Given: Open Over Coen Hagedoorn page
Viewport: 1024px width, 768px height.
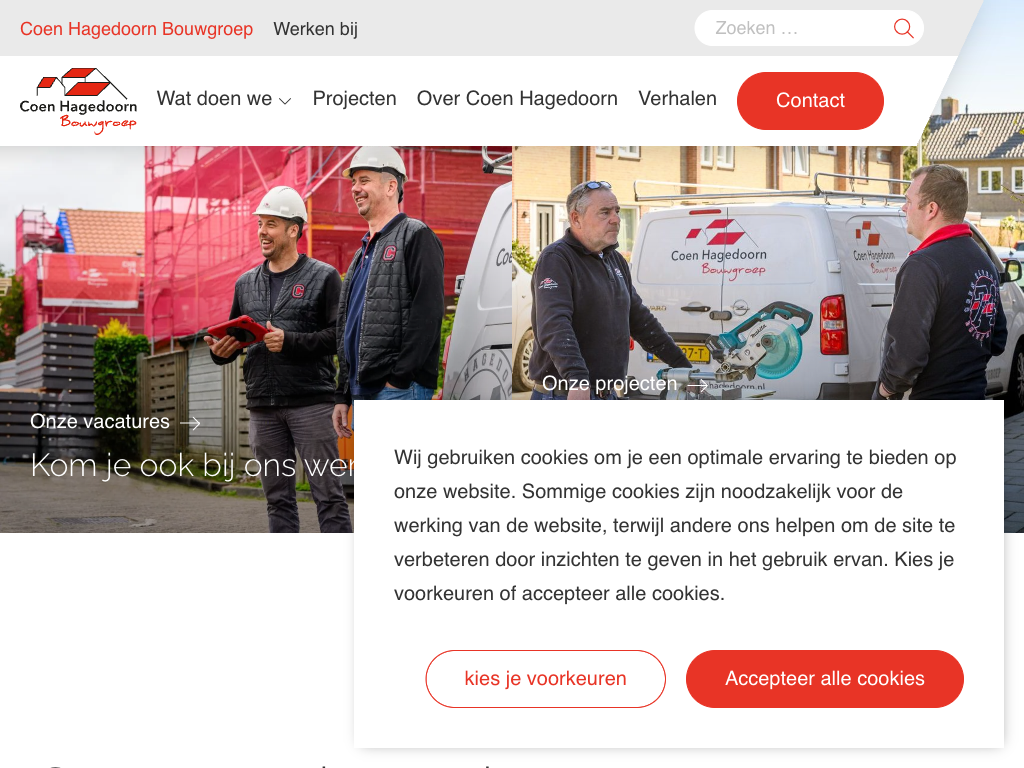Looking at the screenshot, I should (517, 99).
